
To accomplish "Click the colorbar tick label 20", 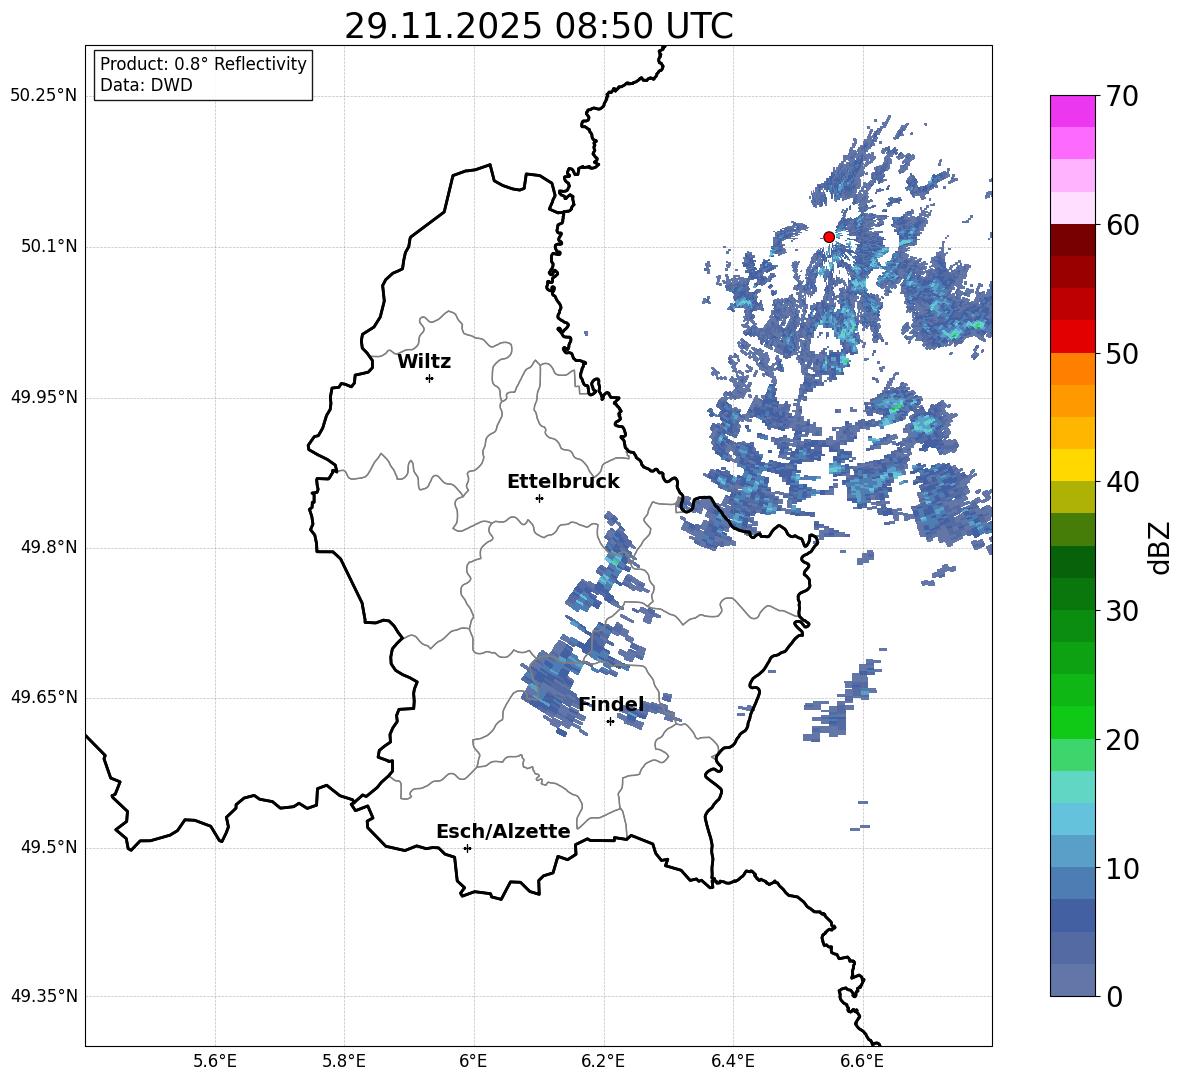I will point(1122,739).
